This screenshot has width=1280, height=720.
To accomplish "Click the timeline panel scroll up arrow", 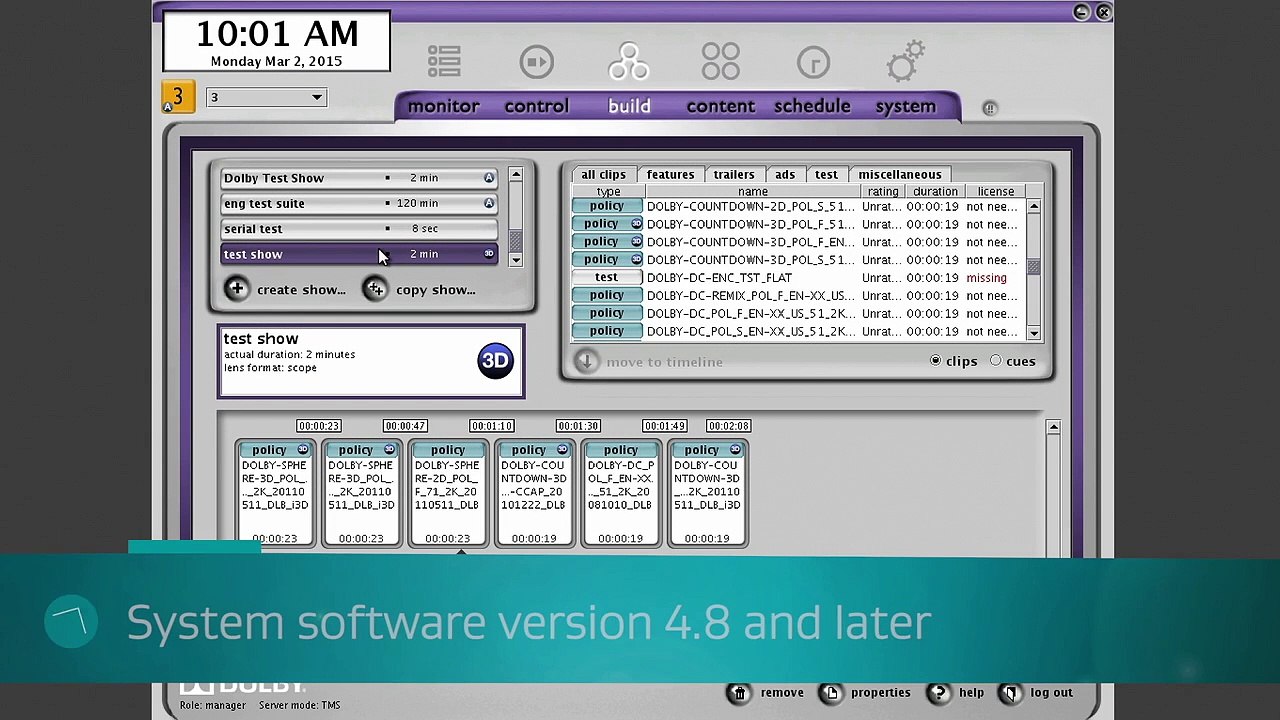I will tap(1053, 427).
